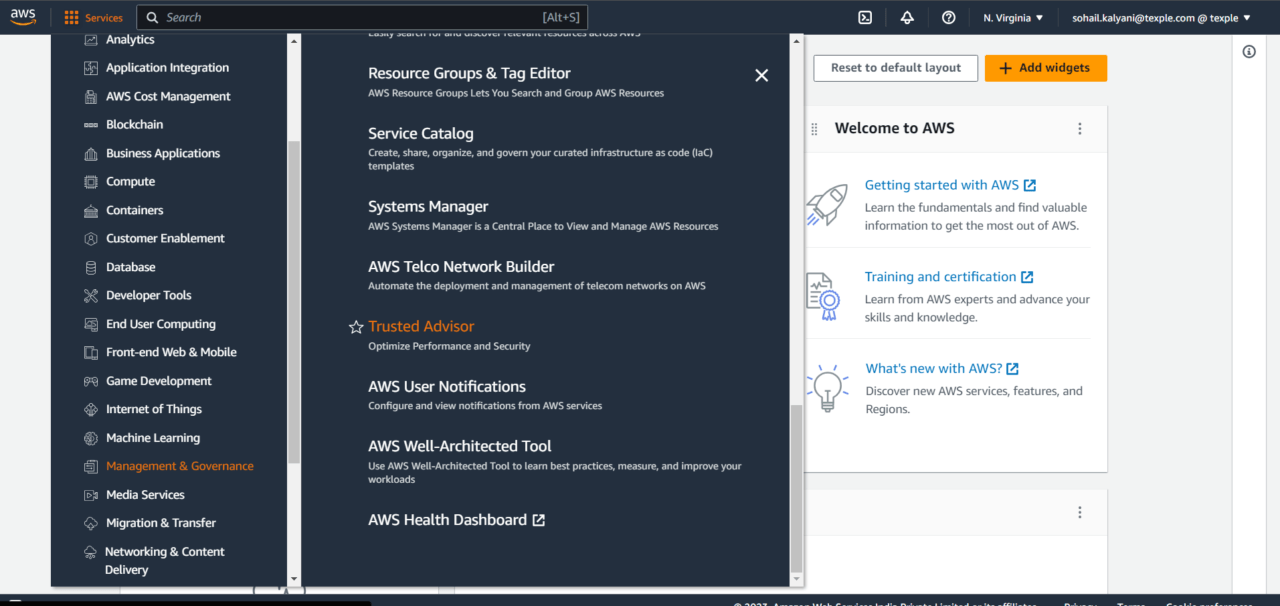Select Management & Governance in sidebar
1280x606 pixels.
coord(180,465)
